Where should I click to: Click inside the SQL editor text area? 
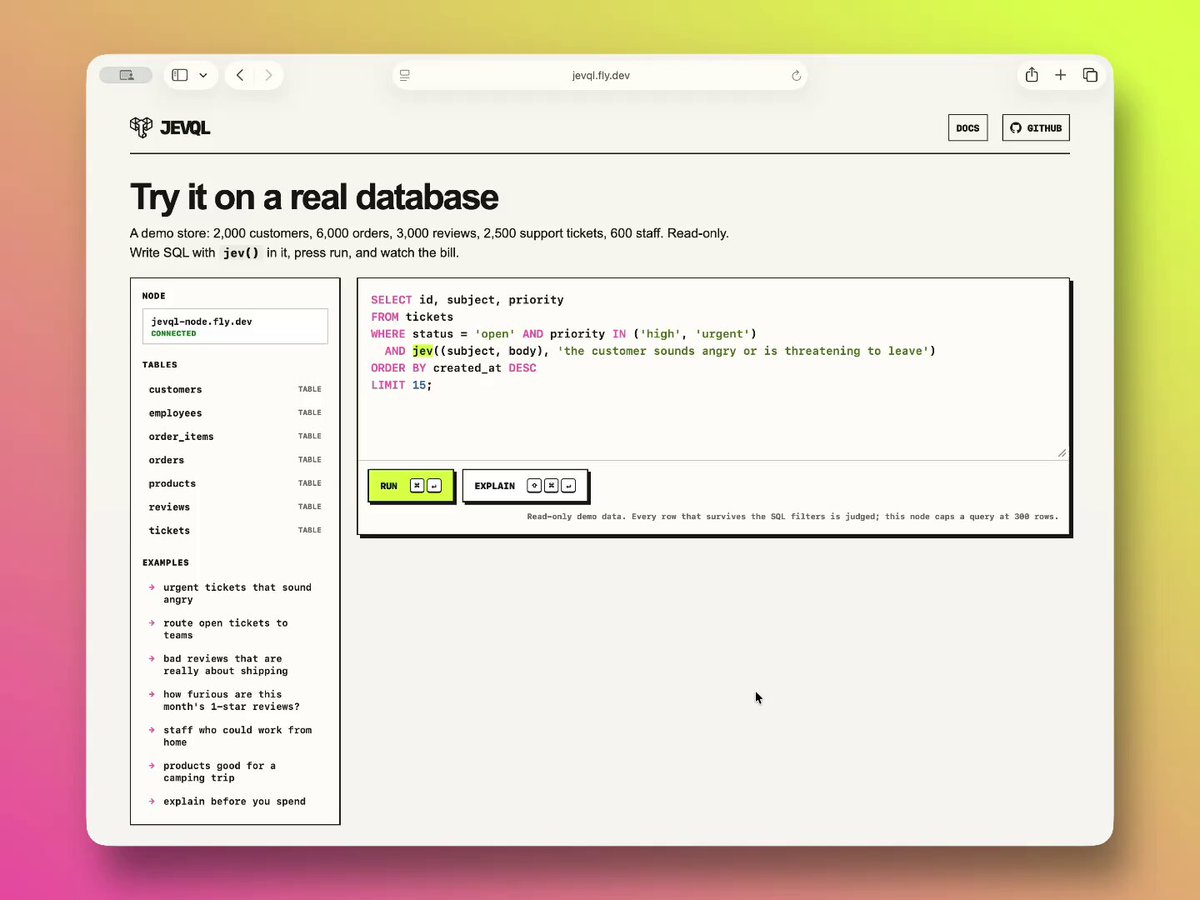(x=713, y=369)
